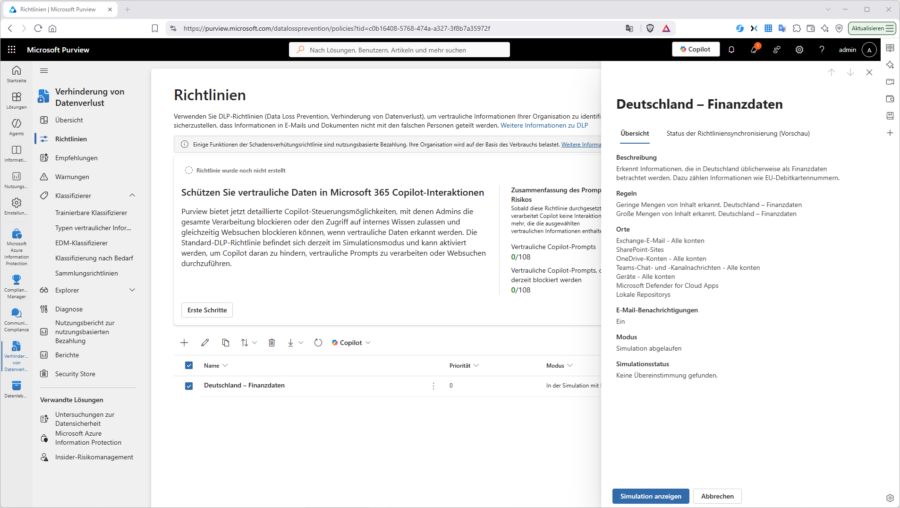The image size is (900, 508).
Task: Click the Aktualisieren browser button
Action: tap(871, 28)
